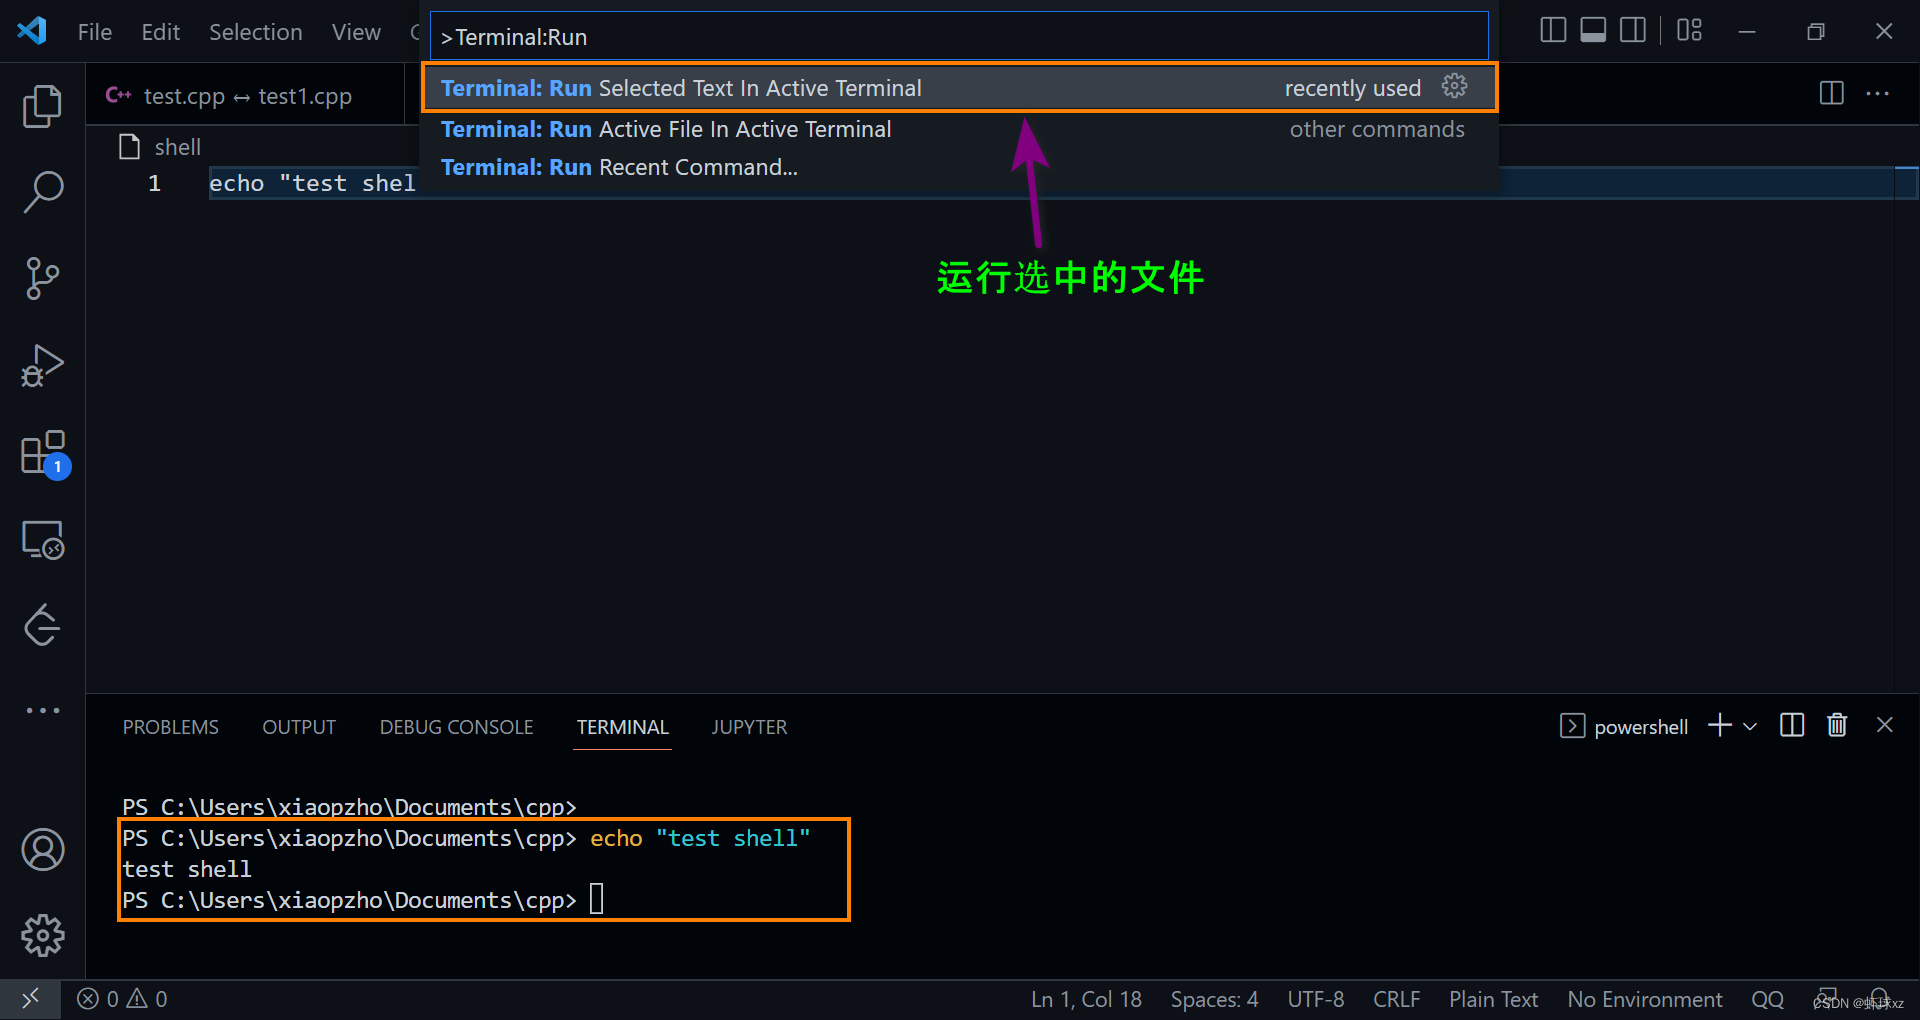The height and width of the screenshot is (1020, 1920).
Task: Choose Run Active File In Active Terminal
Action: pos(959,129)
